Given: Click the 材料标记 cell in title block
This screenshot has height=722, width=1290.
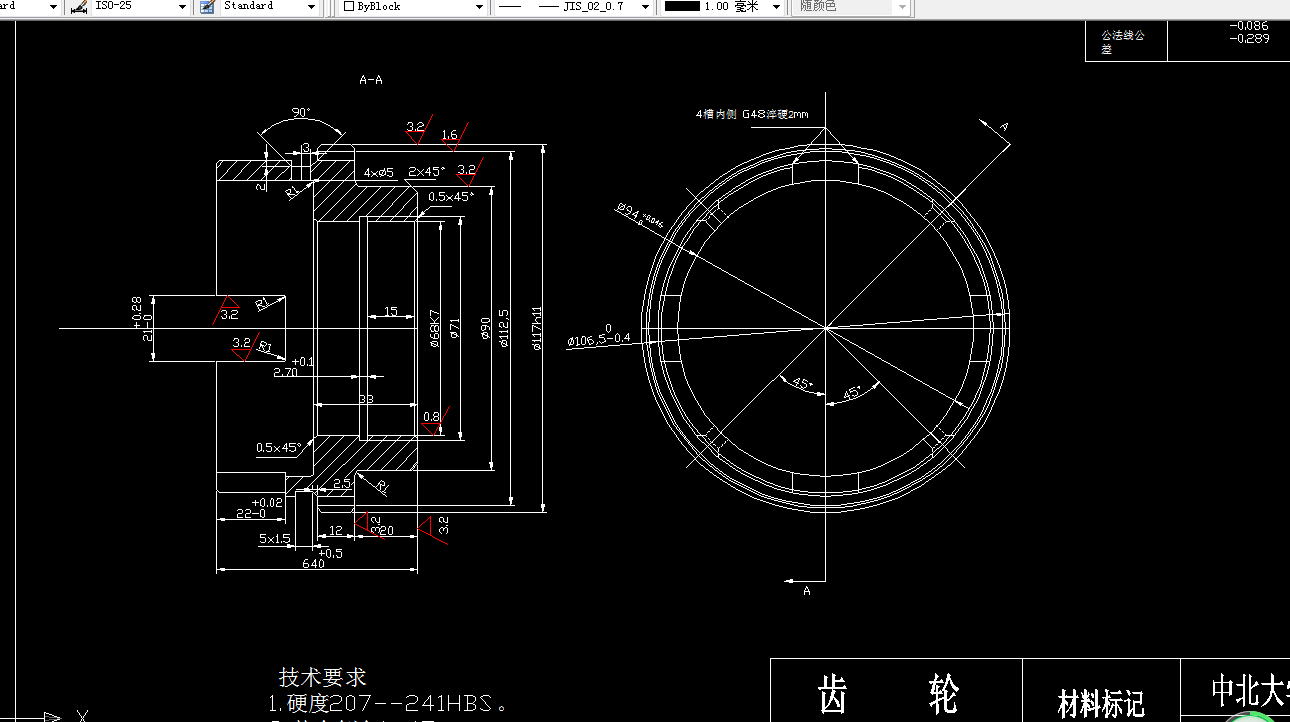Looking at the screenshot, I should pos(1100,700).
